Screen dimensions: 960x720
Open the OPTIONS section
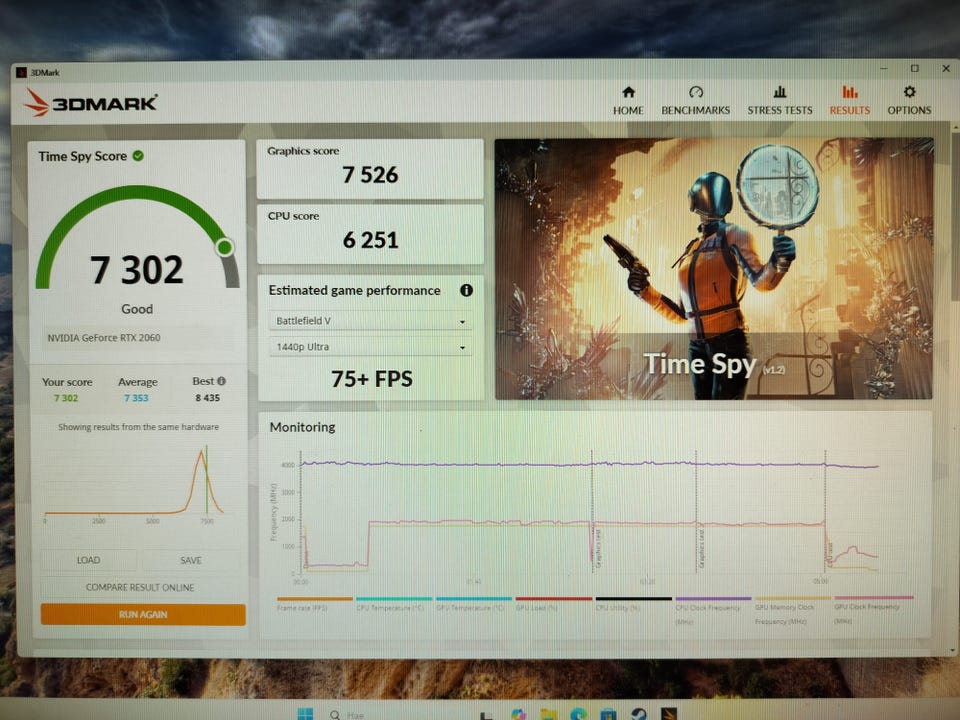pyautogui.click(x=909, y=101)
